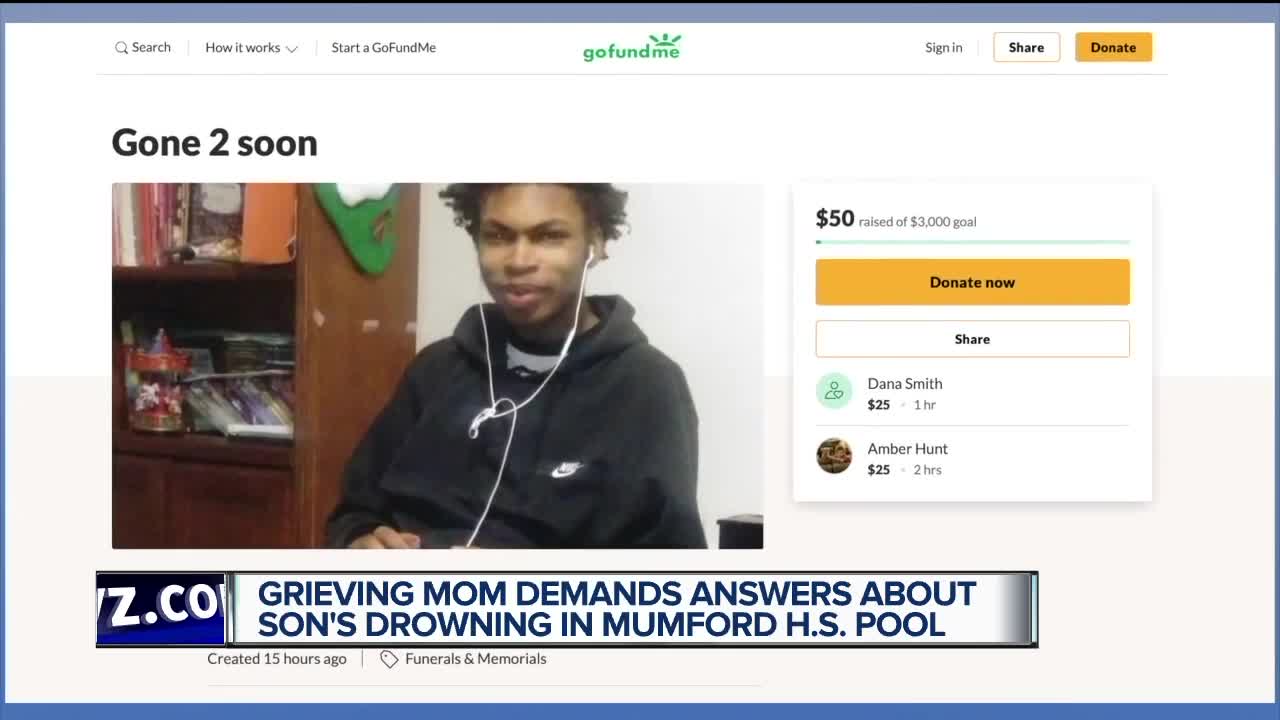The width and height of the screenshot is (1280, 720).
Task: Click Dana Smith's donor avatar icon
Action: [834, 391]
